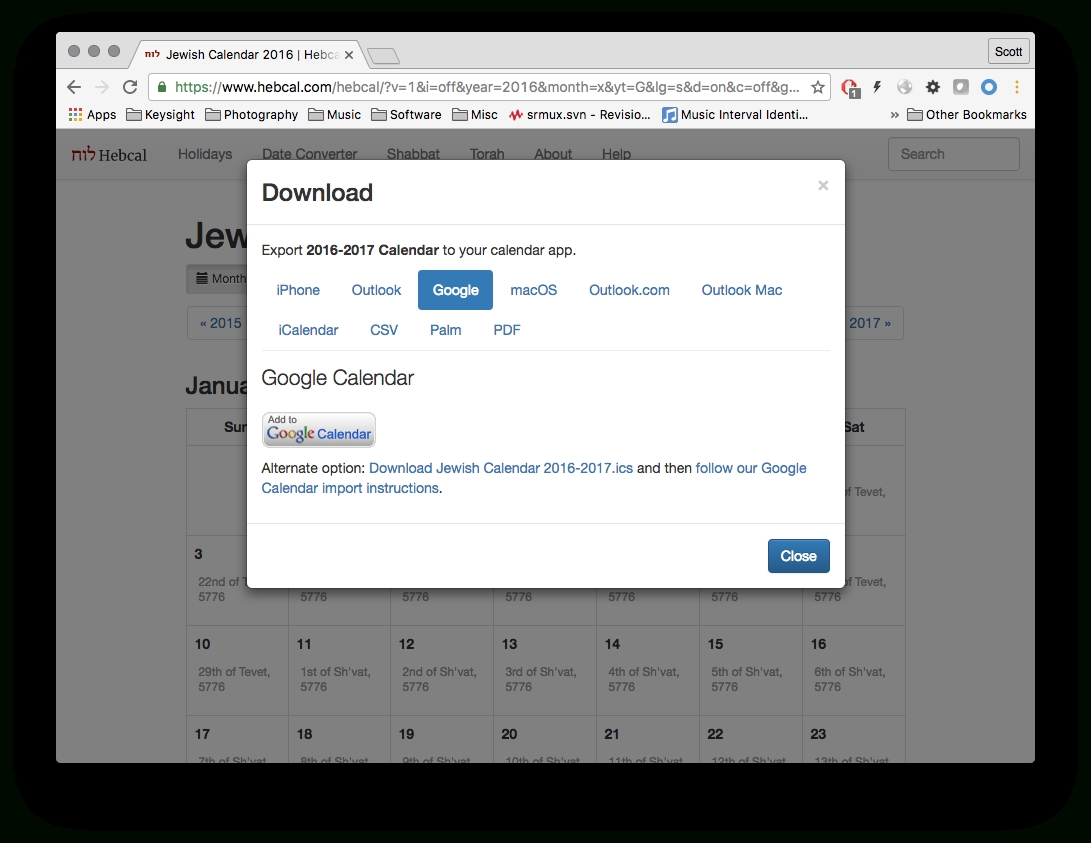Open the Apps grid shortcut
1091x843 pixels.
pyautogui.click(x=92, y=115)
